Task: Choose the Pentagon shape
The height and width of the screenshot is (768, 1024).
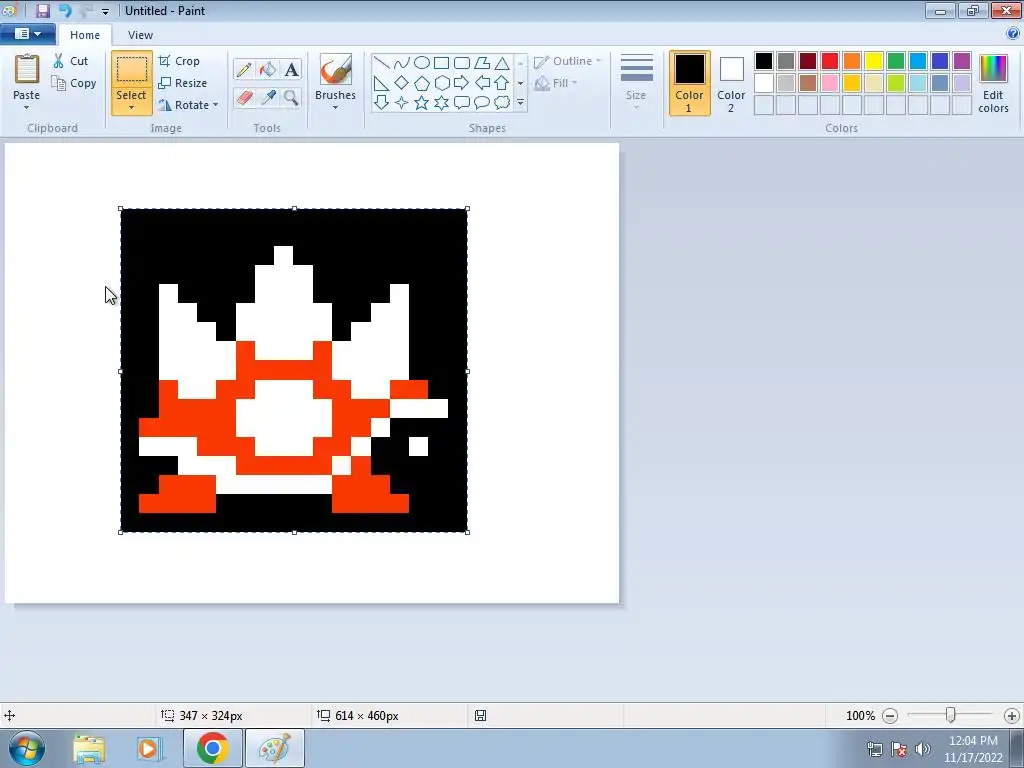Action: click(422, 83)
